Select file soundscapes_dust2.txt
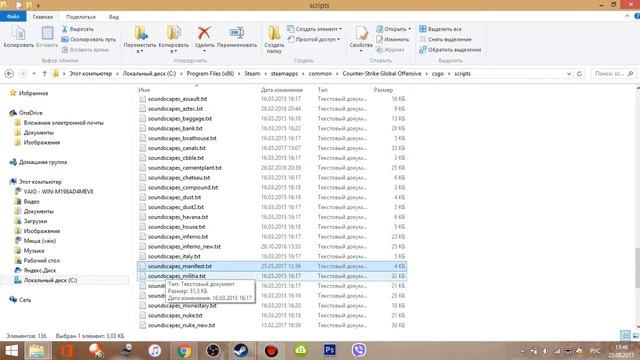Image resolution: width=640 pixels, height=360 pixels. 272,207
